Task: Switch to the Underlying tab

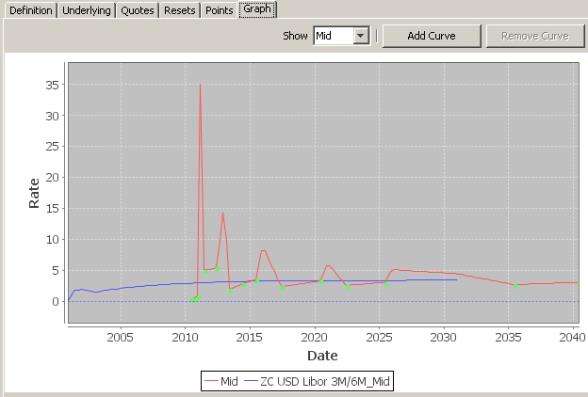Action: pyautogui.click(x=86, y=10)
